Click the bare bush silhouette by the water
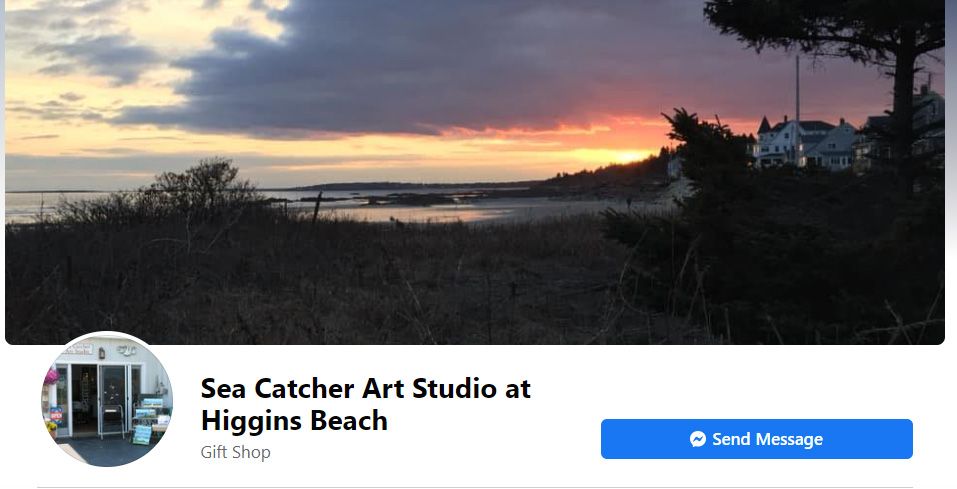957x489 pixels. (x=201, y=186)
